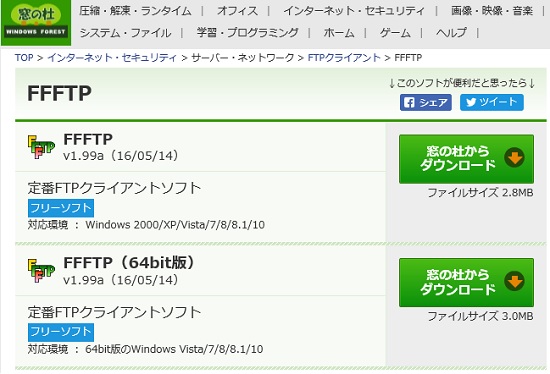Open インターネット・セキュリティ in the top menu
This screenshot has width=550, height=374.
(x=354, y=11)
